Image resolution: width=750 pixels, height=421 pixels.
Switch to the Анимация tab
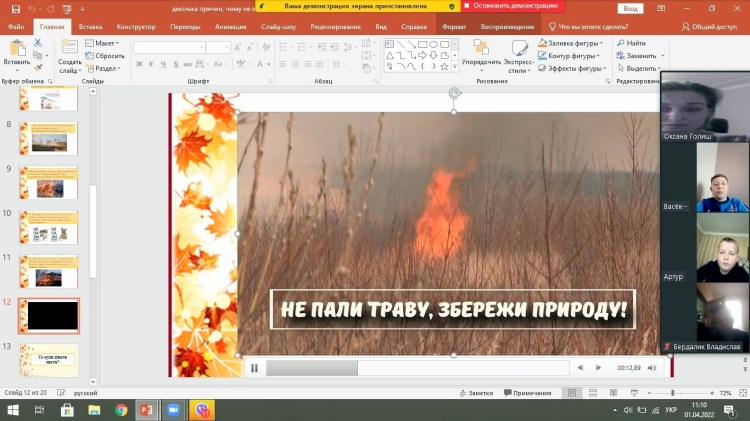[x=231, y=27]
